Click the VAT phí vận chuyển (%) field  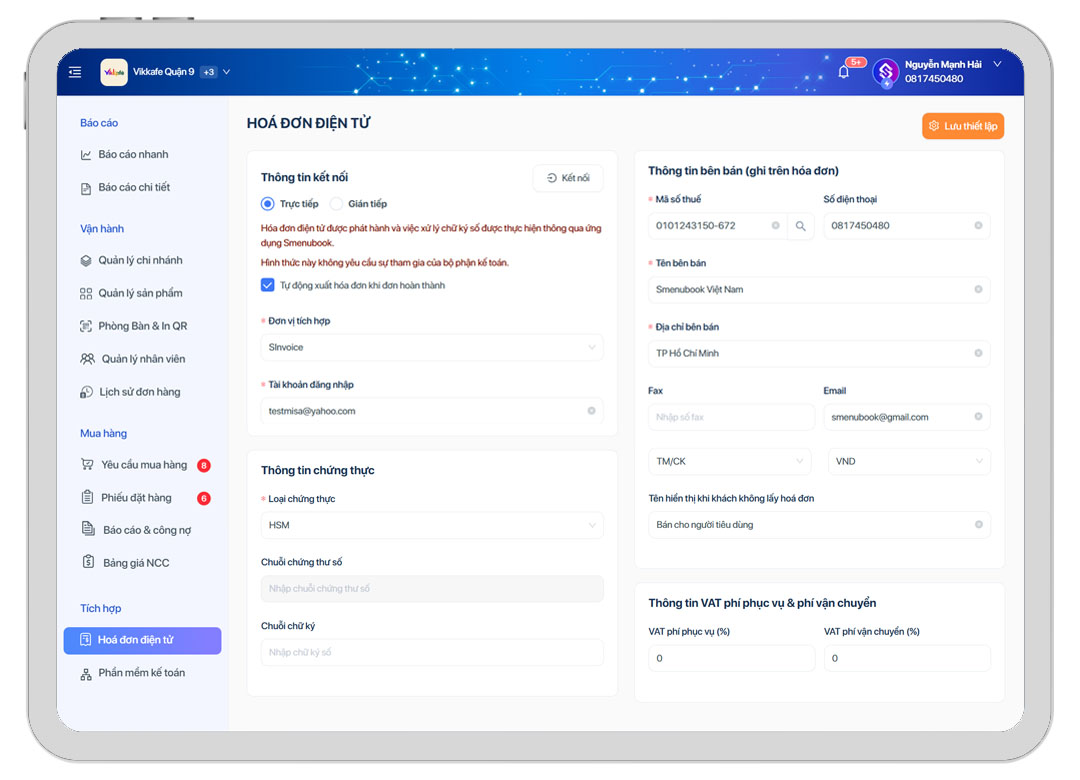906,659
